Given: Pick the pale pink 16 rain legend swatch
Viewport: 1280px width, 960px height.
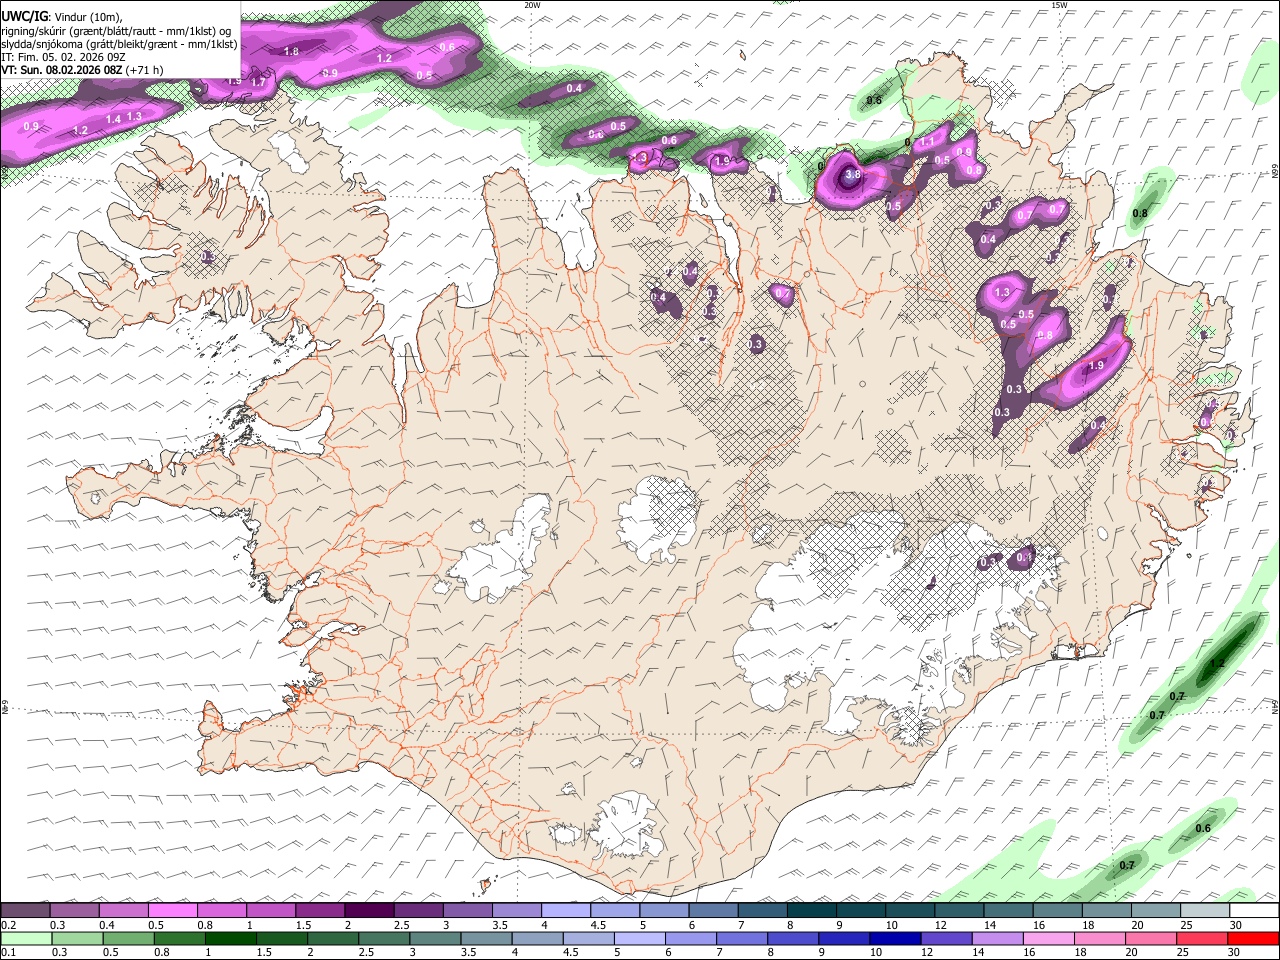Looking at the screenshot, I should point(1048,938).
